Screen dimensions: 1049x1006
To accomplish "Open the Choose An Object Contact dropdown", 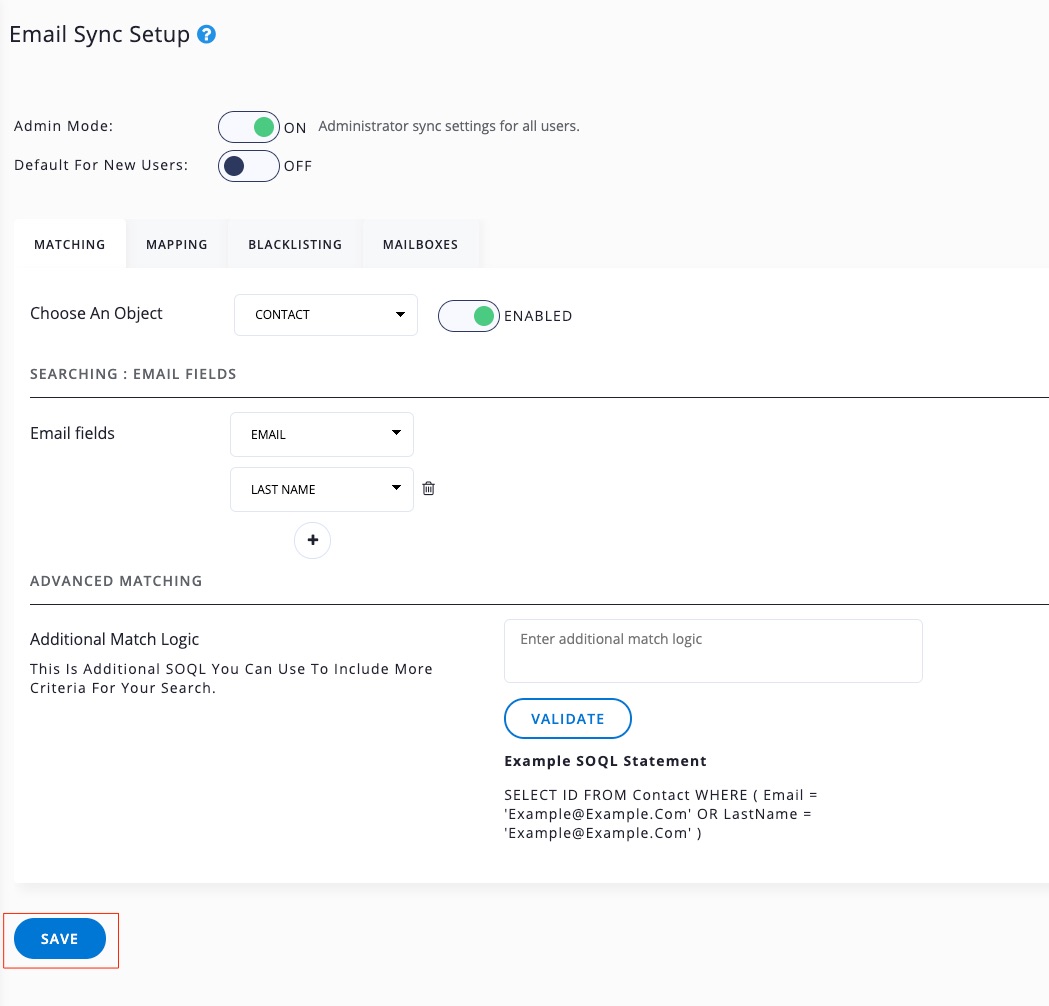I will [x=326, y=314].
